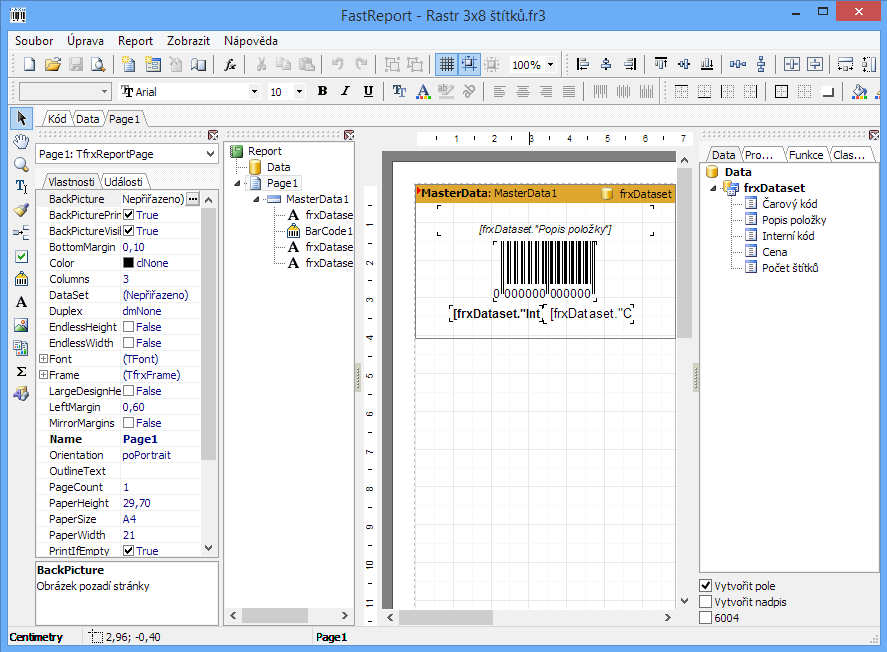Viewport: 887px width, 652px height.
Task: Expand the Font property
Action: pyautogui.click(x=42, y=359)
